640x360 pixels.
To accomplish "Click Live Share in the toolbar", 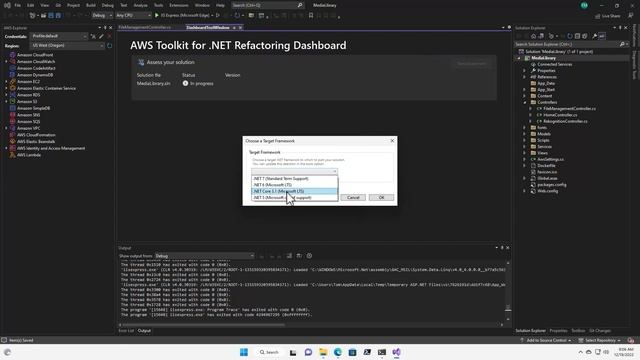I will coord(608,16).
